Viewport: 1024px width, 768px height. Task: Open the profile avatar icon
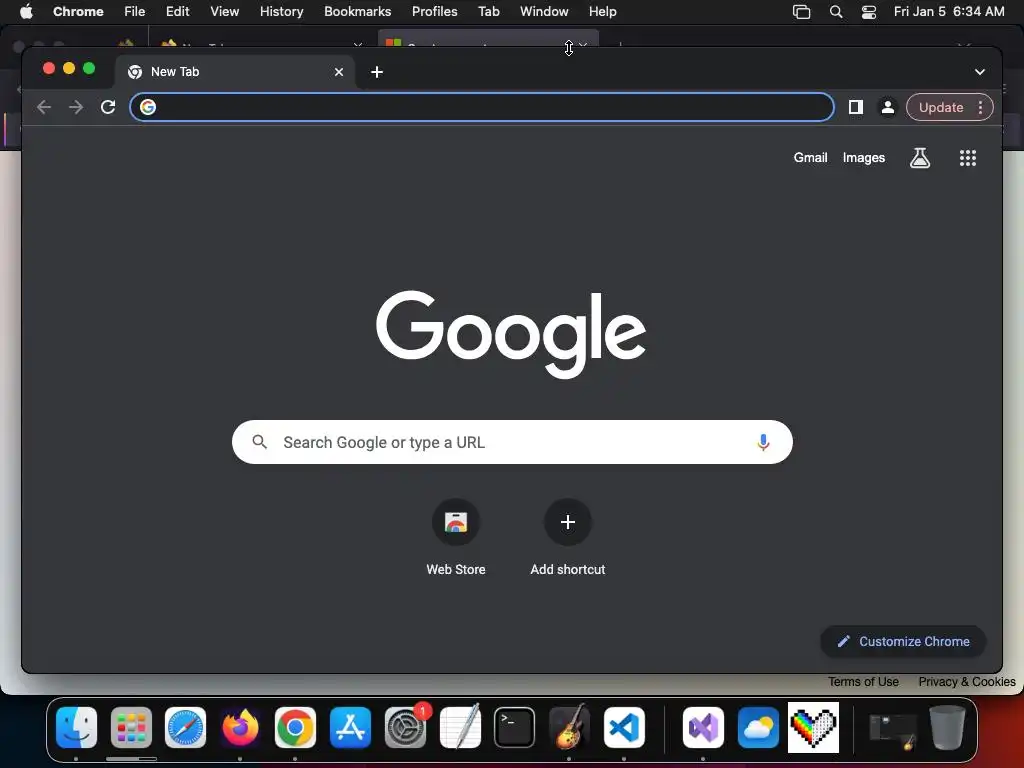click(x=888, y=107)
